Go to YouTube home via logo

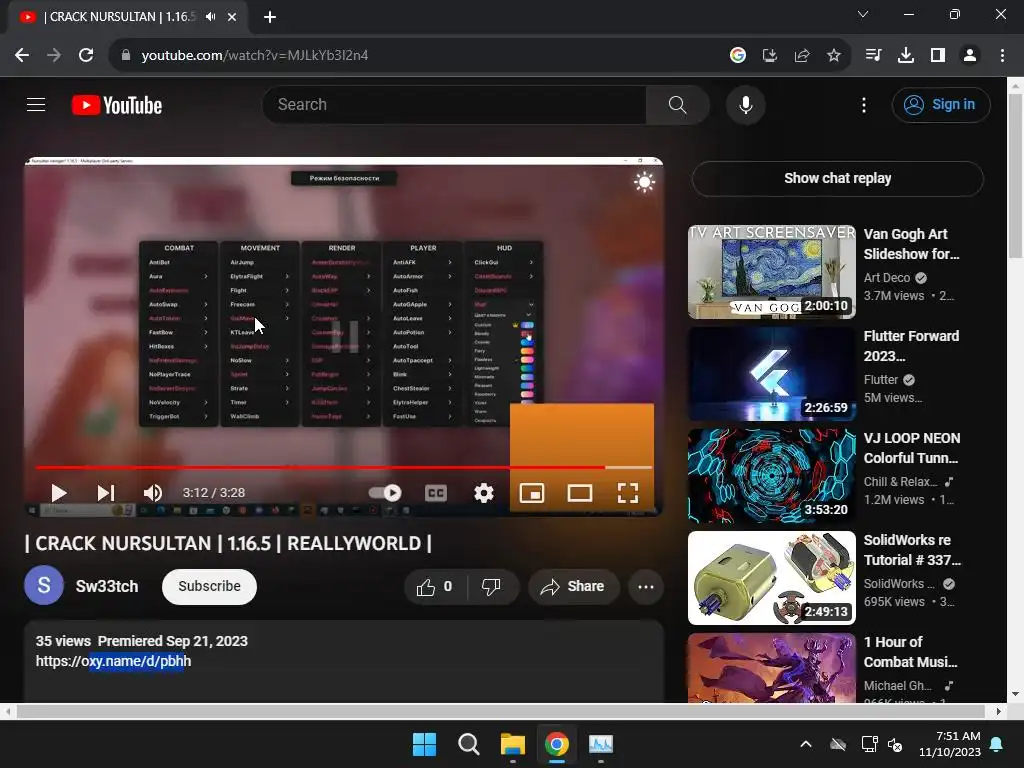(117, 105)
